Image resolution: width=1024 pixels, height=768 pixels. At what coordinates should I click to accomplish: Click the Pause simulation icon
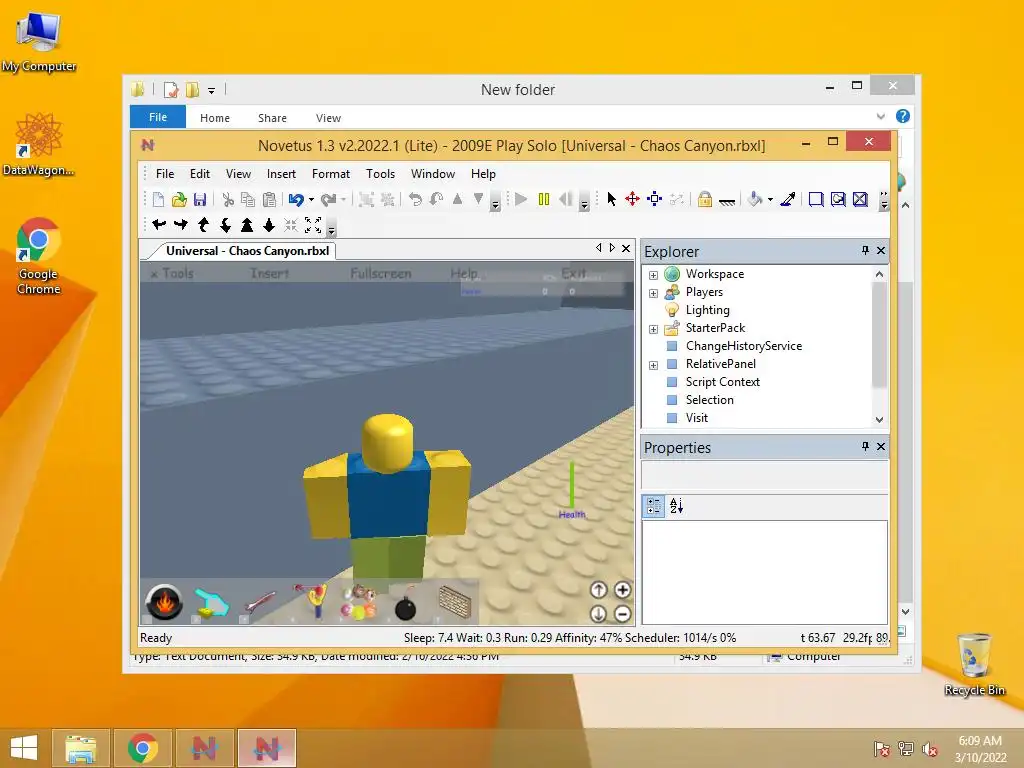click(x=543, y=199)
